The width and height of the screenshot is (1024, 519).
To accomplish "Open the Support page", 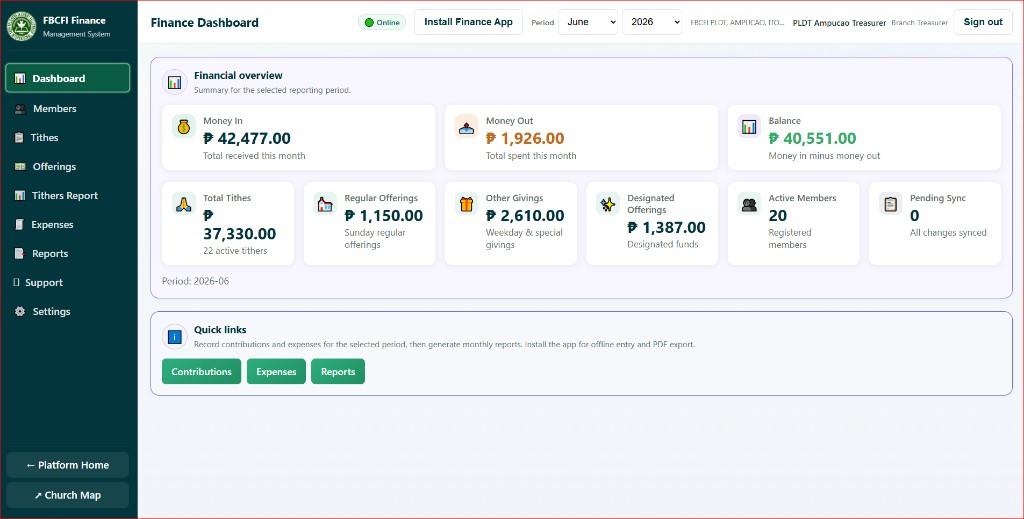I will coord(68,283).
